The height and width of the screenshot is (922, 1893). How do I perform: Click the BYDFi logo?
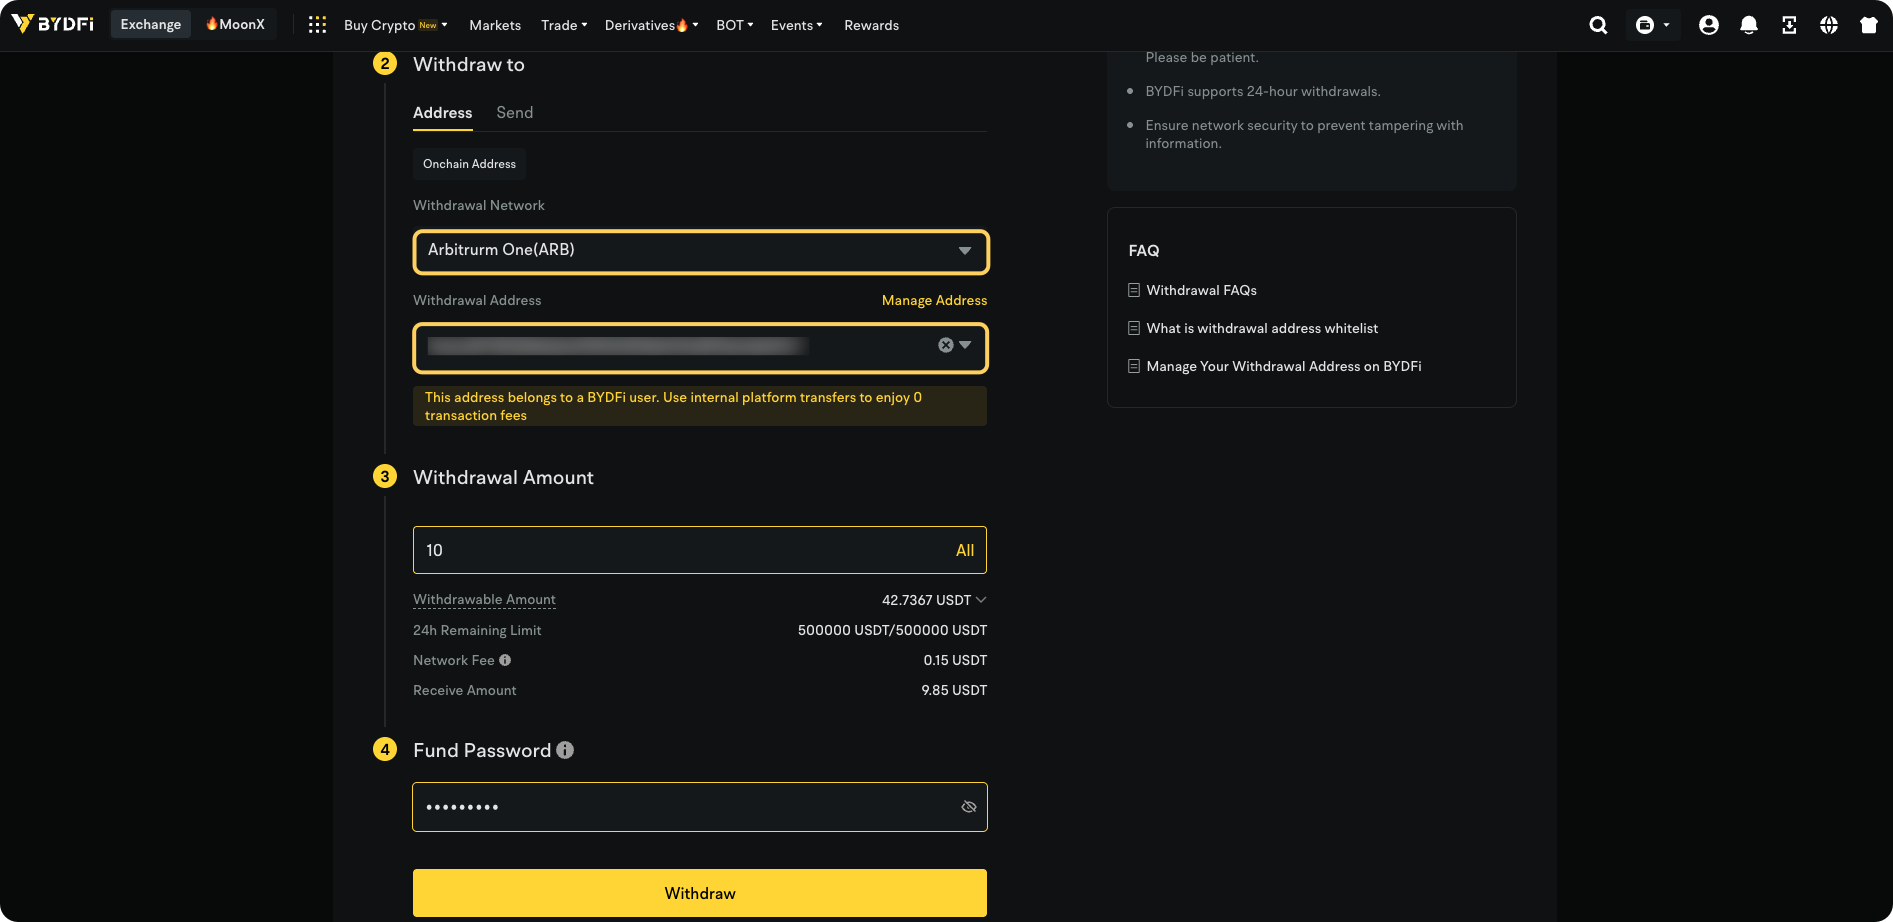click(x=52, y=24)
